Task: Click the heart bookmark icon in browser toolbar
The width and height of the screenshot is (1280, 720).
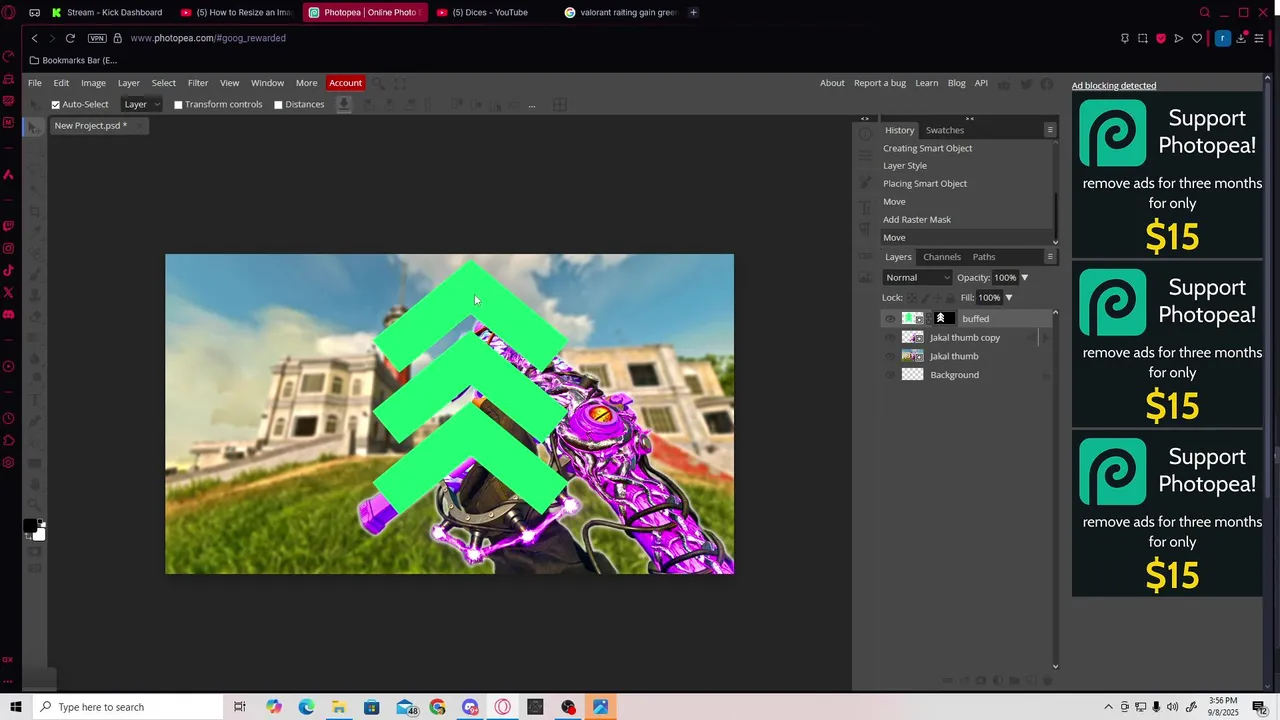Action: tap(1197, 38)
